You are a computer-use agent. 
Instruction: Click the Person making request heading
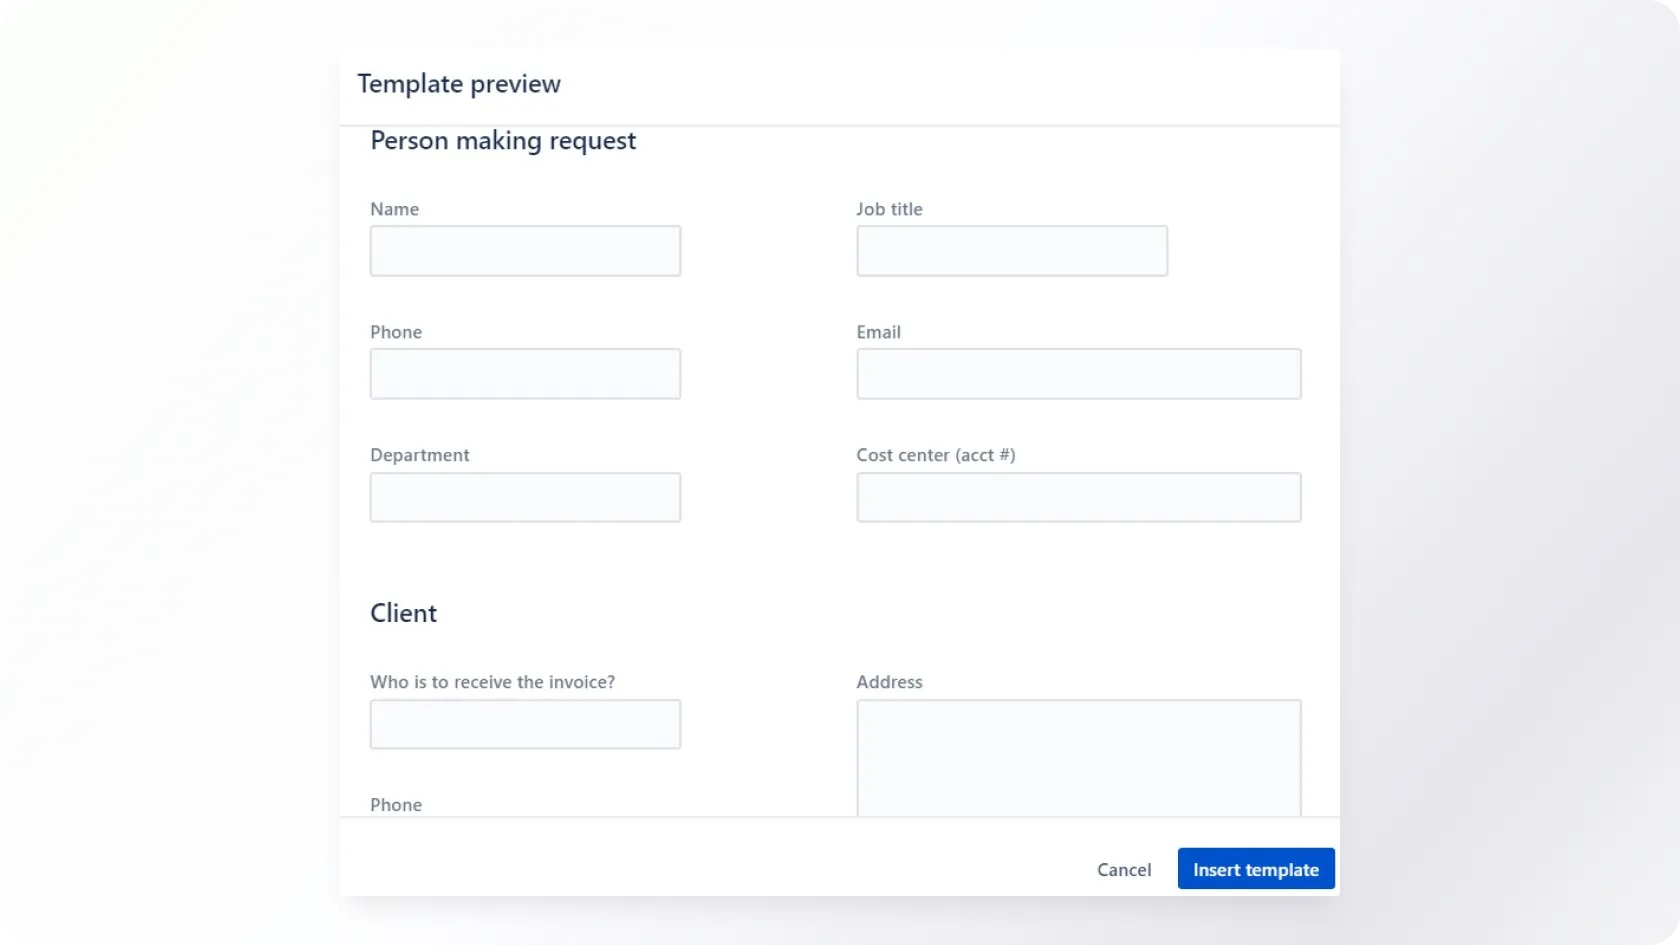[x=503, y=141]
